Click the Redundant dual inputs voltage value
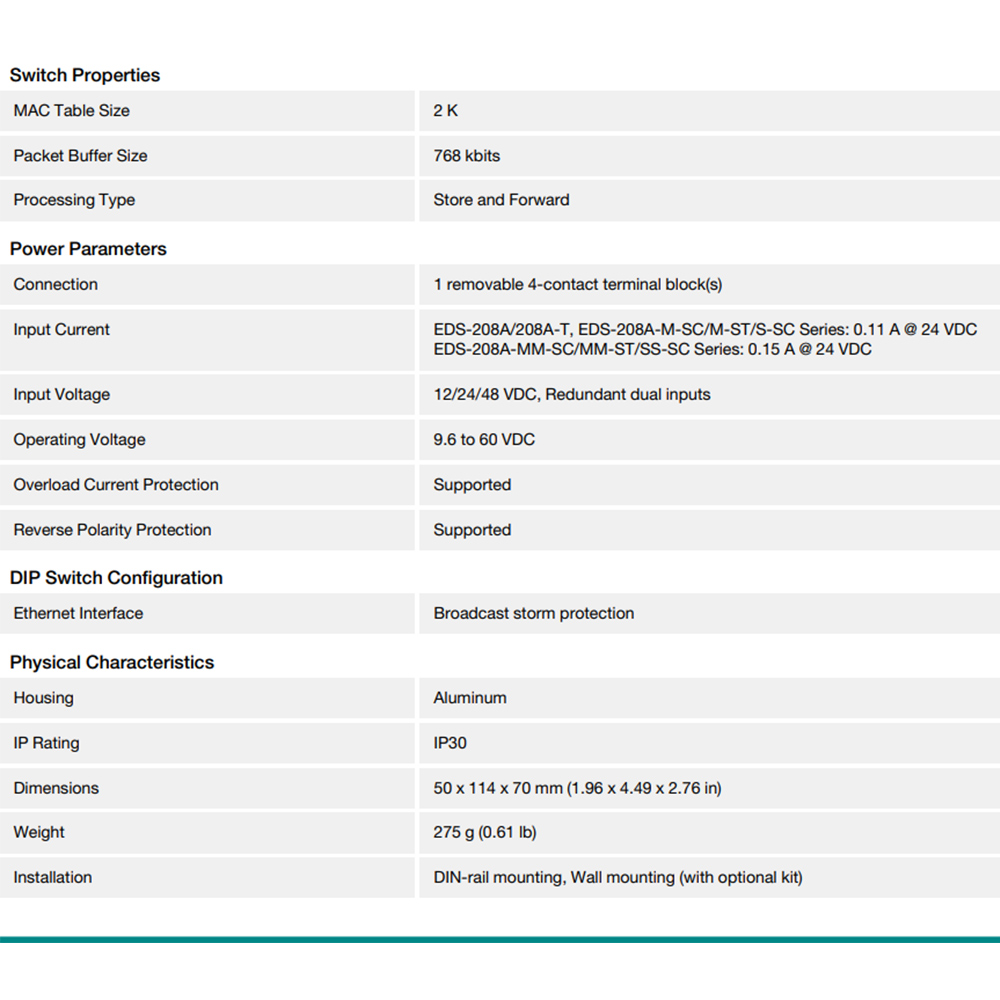 571,395
